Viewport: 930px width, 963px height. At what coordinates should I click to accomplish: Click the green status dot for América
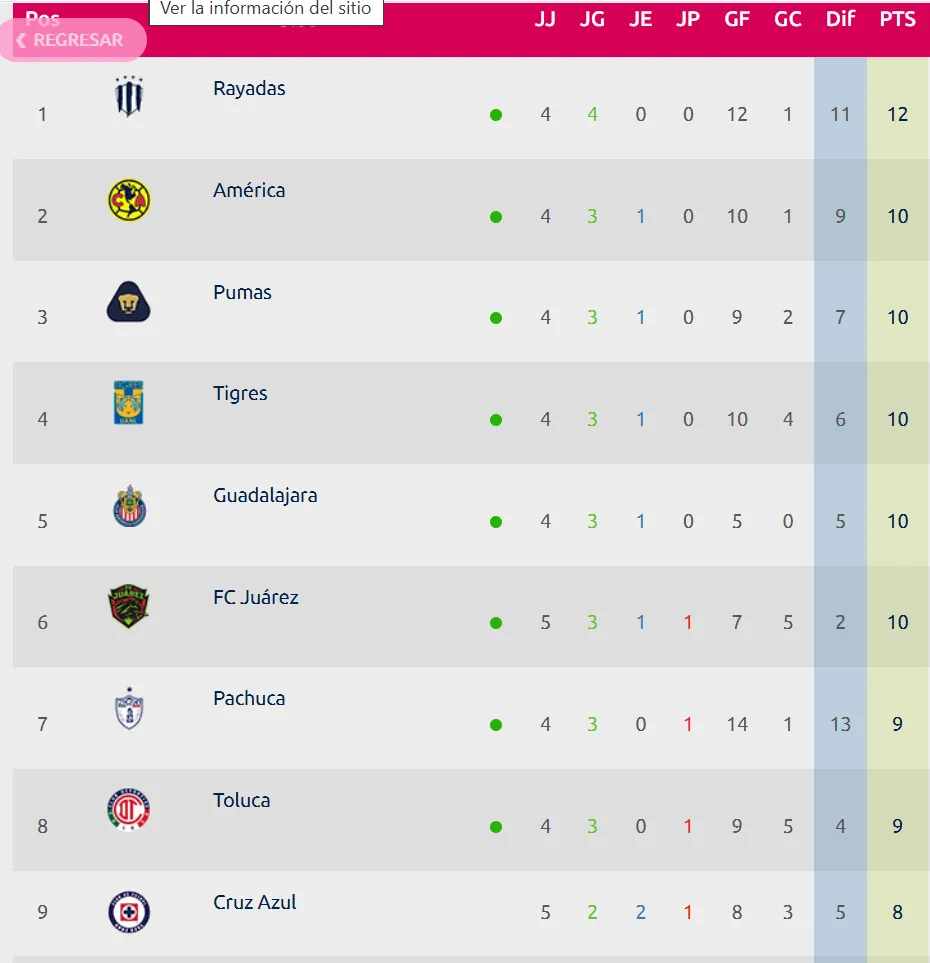click(x=496, y=217)
